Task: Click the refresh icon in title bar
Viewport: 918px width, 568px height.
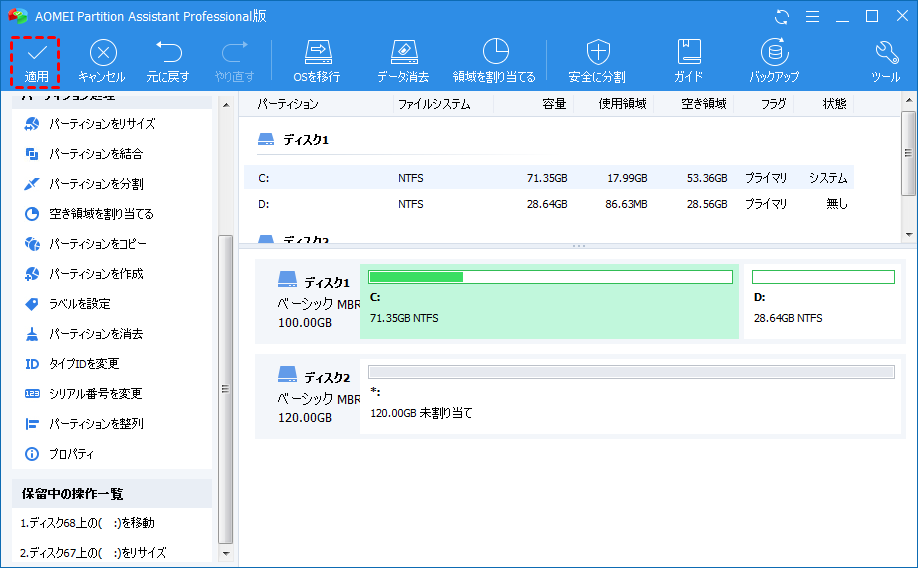Action: coord(782,16)
